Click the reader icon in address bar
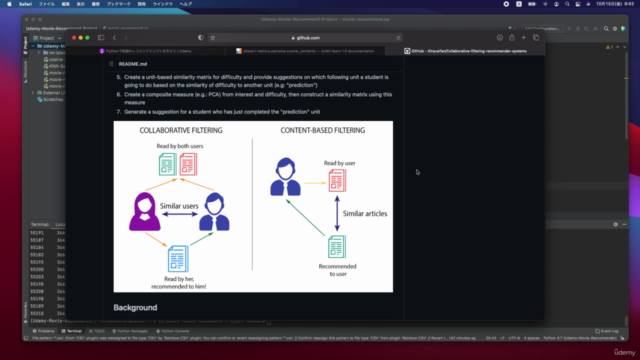 pos(213,38)
